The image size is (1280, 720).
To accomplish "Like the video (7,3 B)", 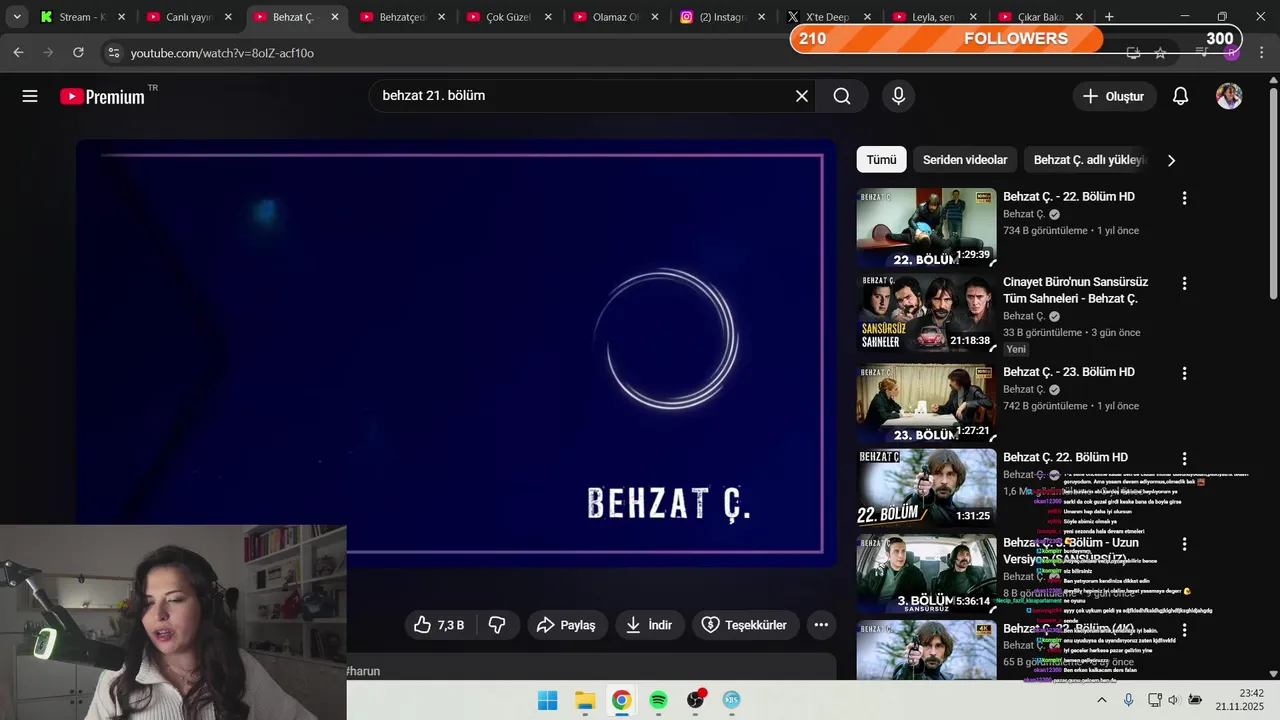I will point(439,625).
